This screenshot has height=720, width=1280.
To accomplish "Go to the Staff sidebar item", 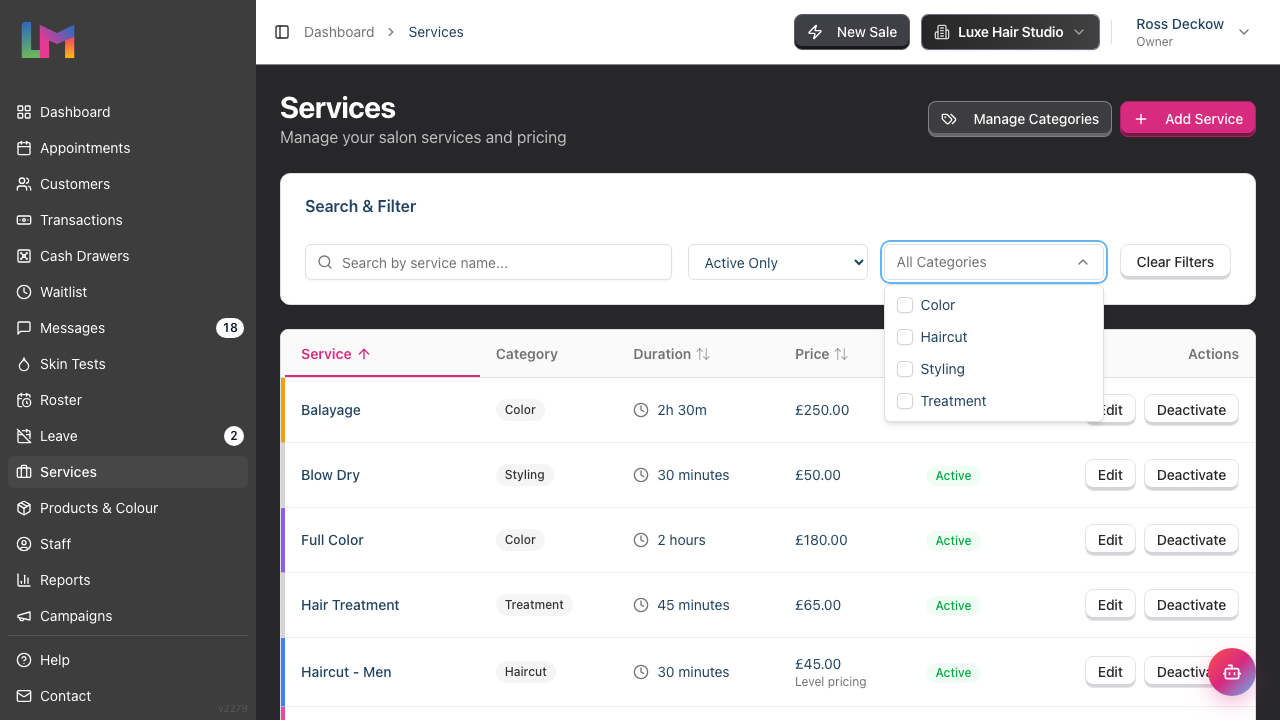I will point(128,544).
